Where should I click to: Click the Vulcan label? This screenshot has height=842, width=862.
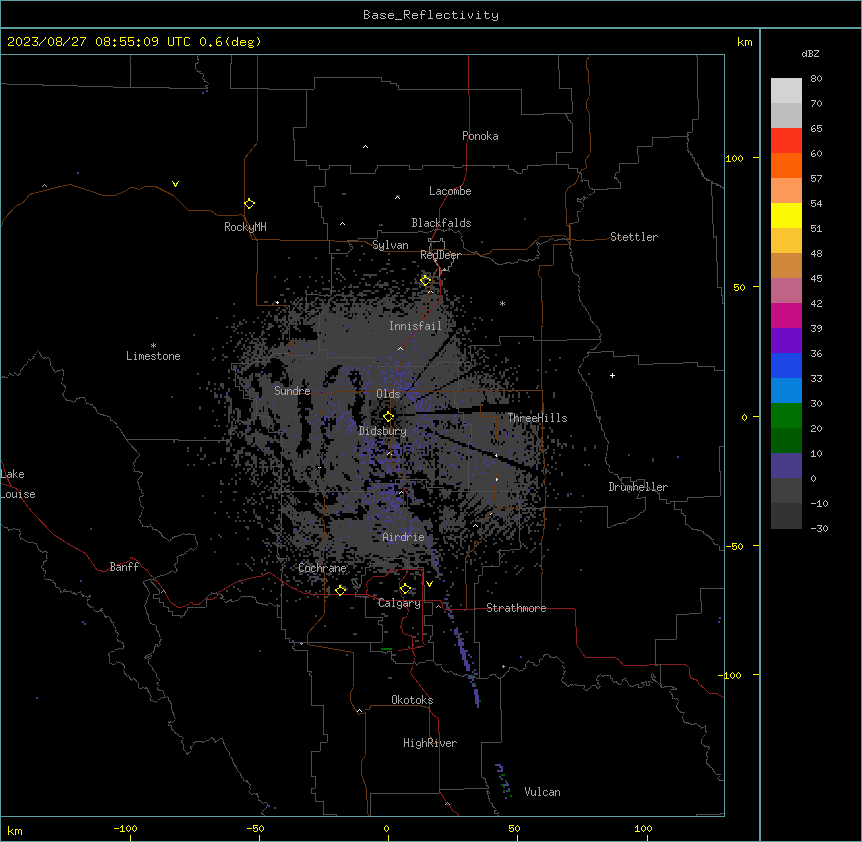point(543,792)
